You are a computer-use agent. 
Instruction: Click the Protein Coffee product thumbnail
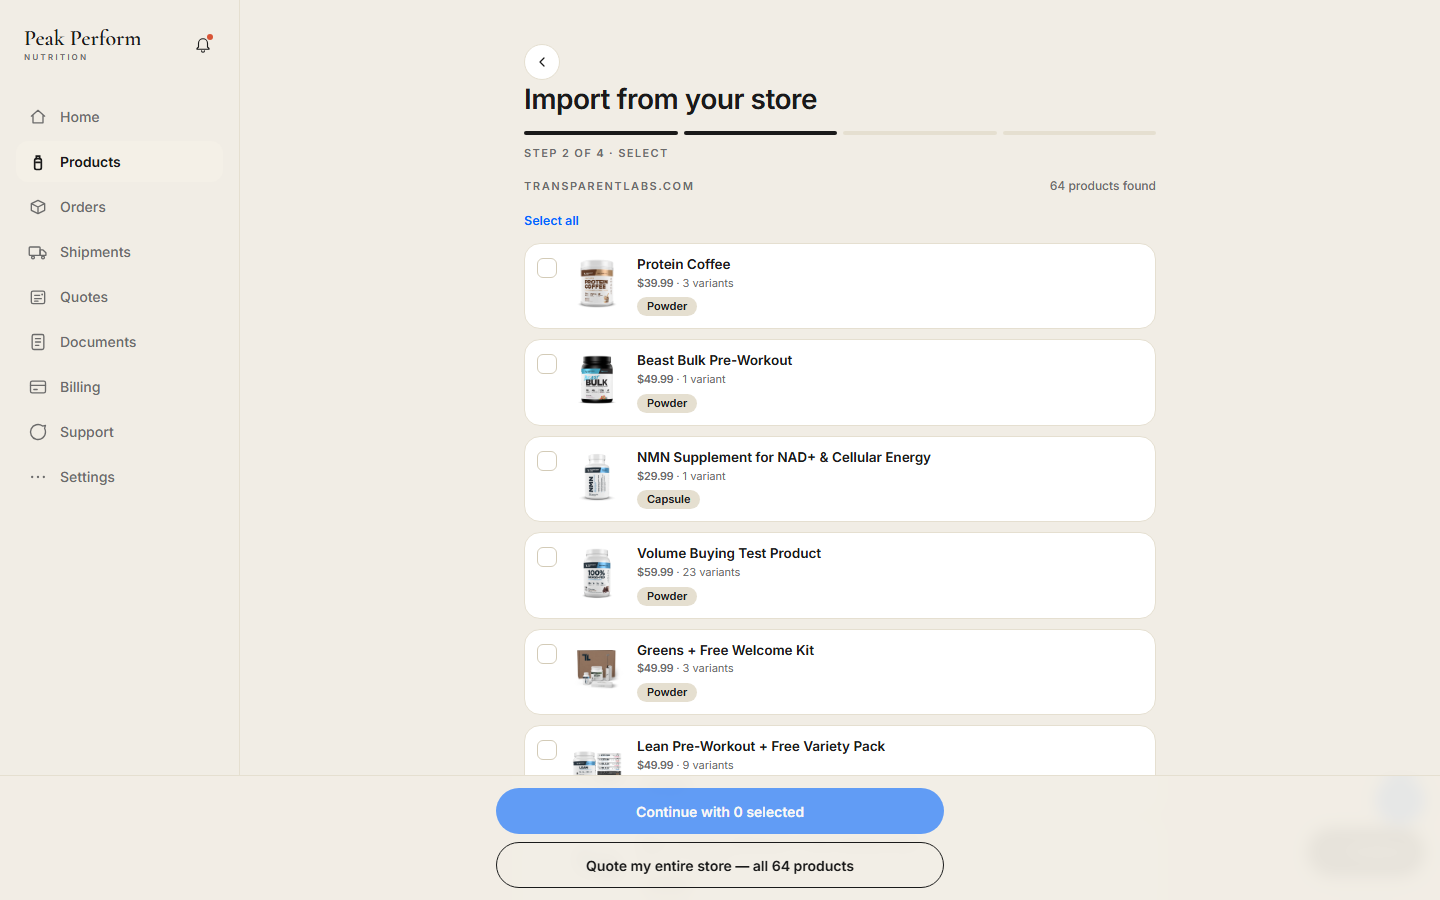597,283
